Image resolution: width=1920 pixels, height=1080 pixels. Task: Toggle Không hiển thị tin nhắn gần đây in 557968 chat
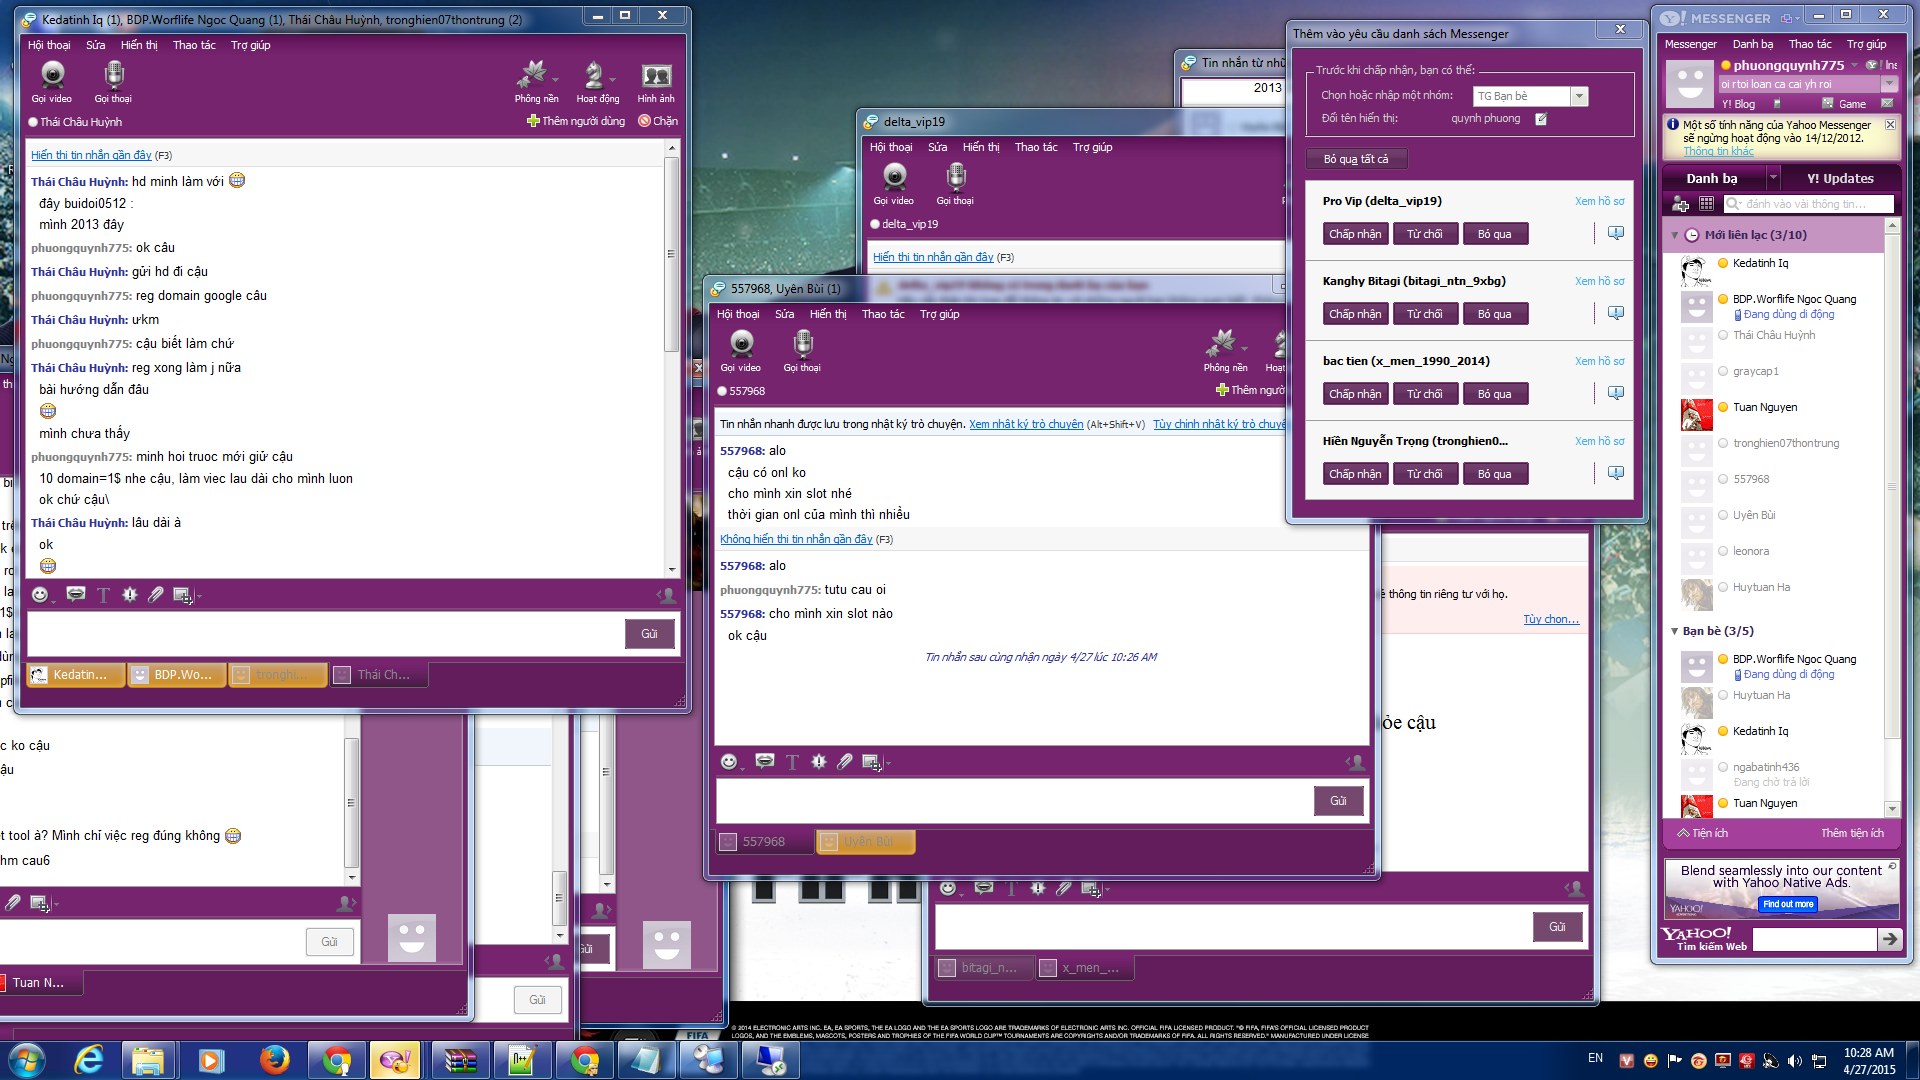[796, 539]
